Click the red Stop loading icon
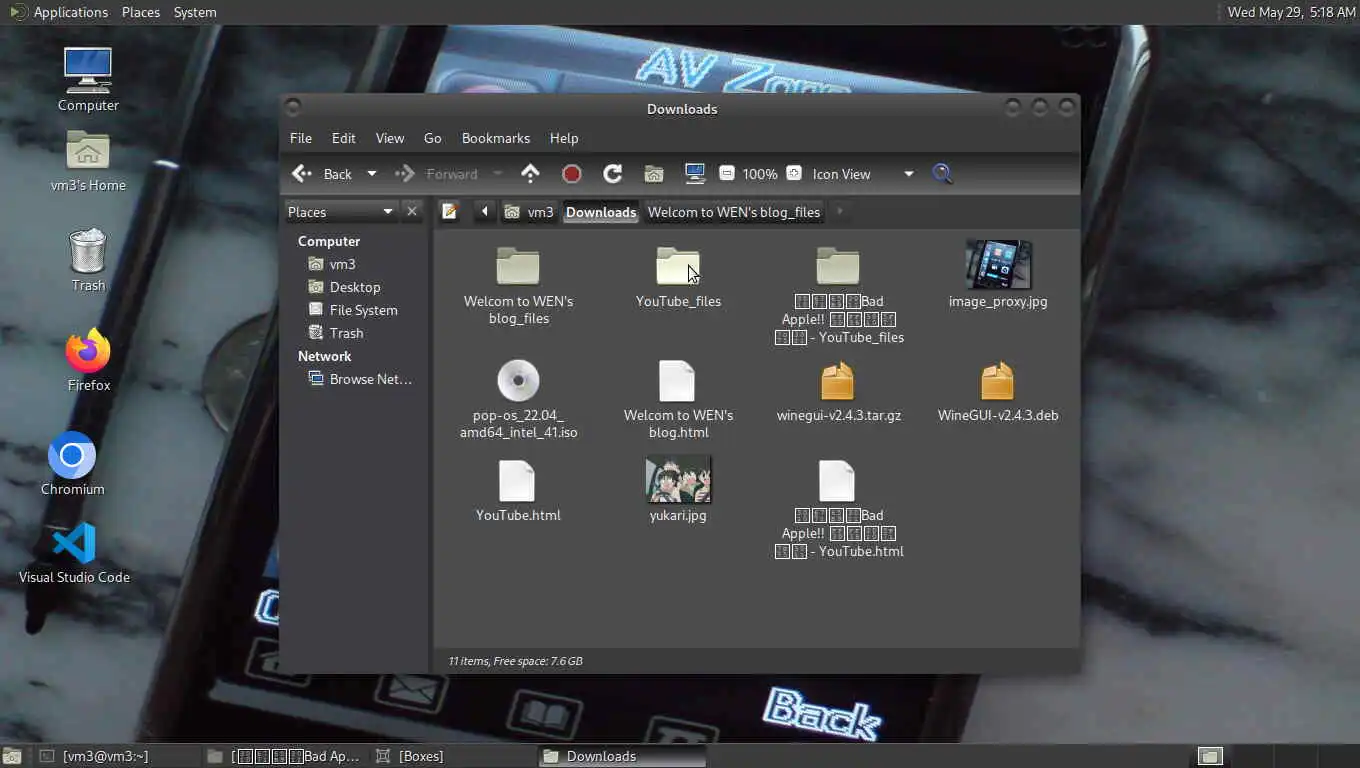Viewport: 1360px width, 768px height. pos(572,174)
